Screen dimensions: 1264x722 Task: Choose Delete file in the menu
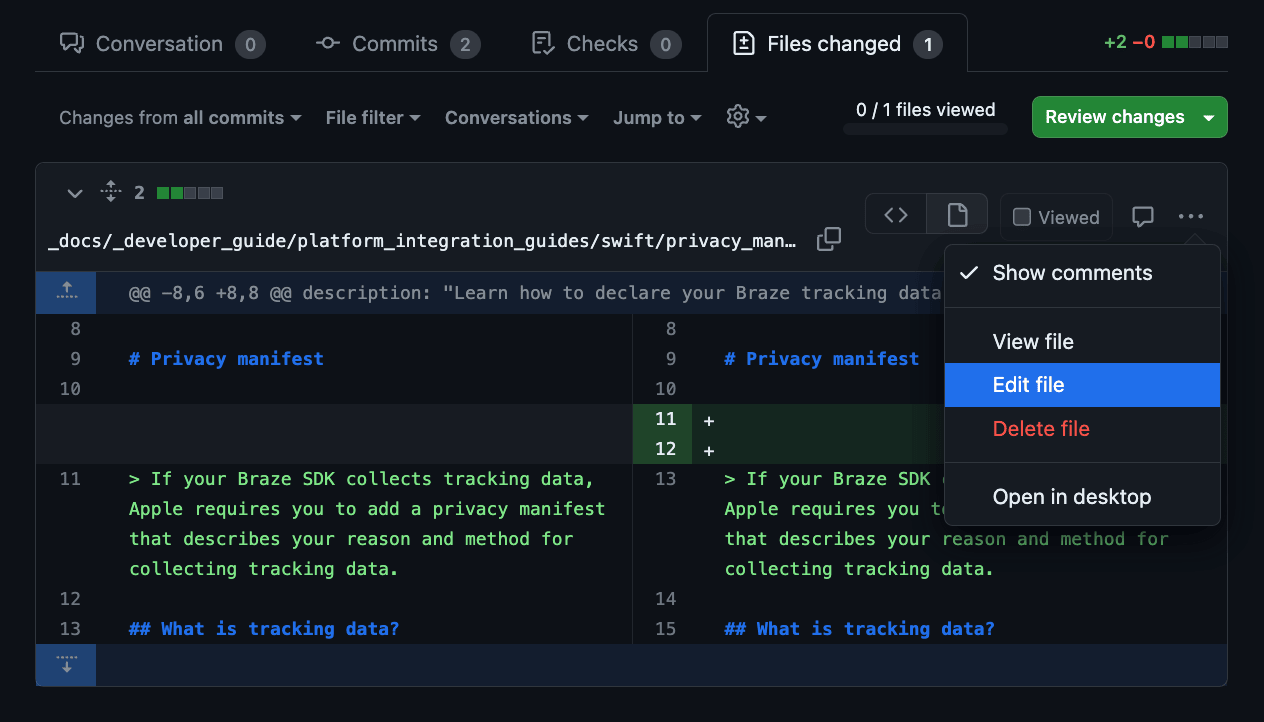point(1041,429)
